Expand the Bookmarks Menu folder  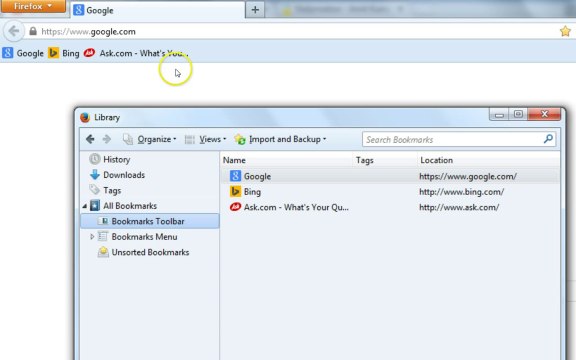[92, 237]
